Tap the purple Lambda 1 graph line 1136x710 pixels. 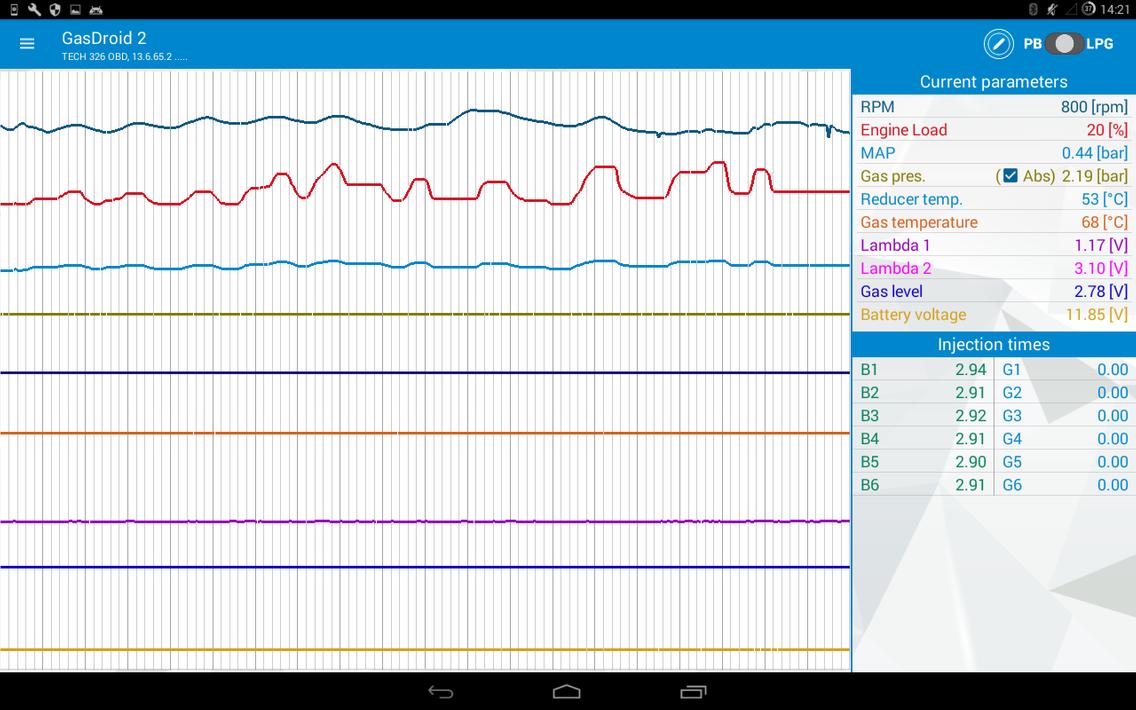click(425, 522)
